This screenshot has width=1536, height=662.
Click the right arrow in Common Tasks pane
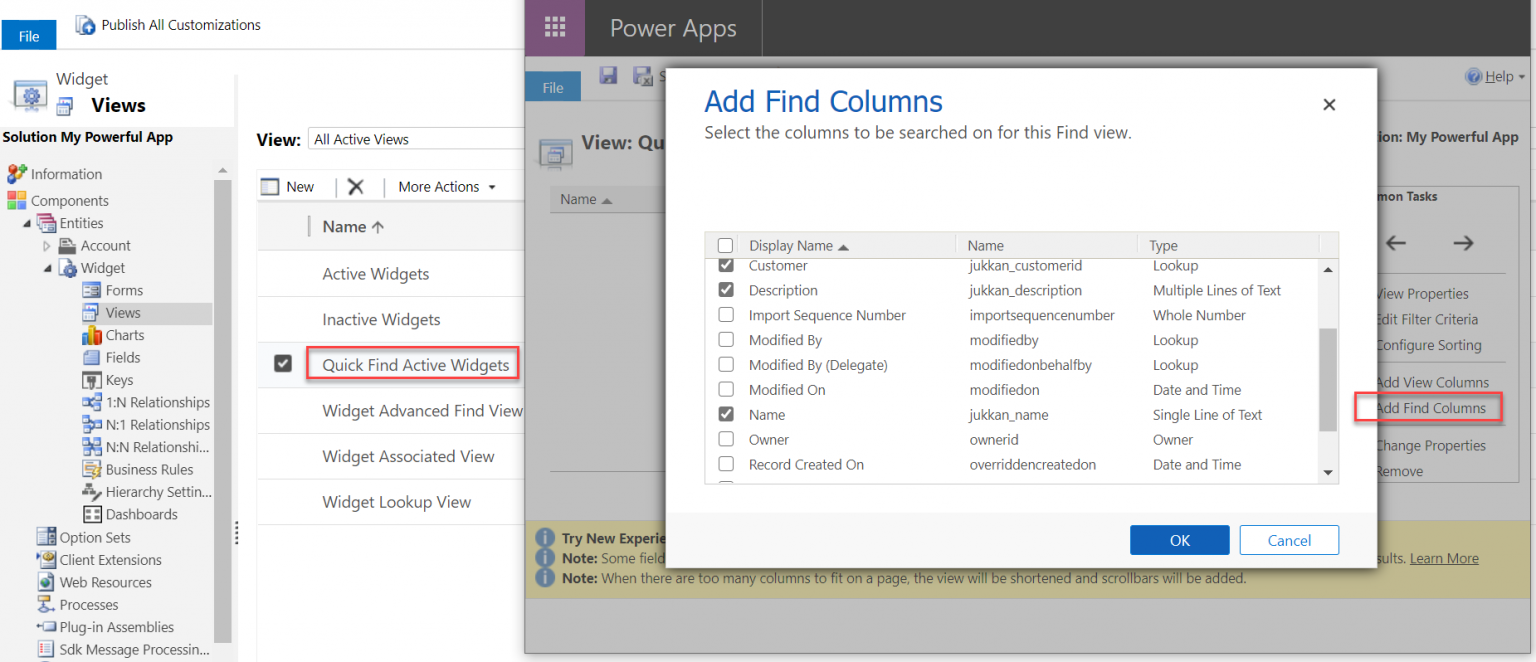tap(1463, 243)
